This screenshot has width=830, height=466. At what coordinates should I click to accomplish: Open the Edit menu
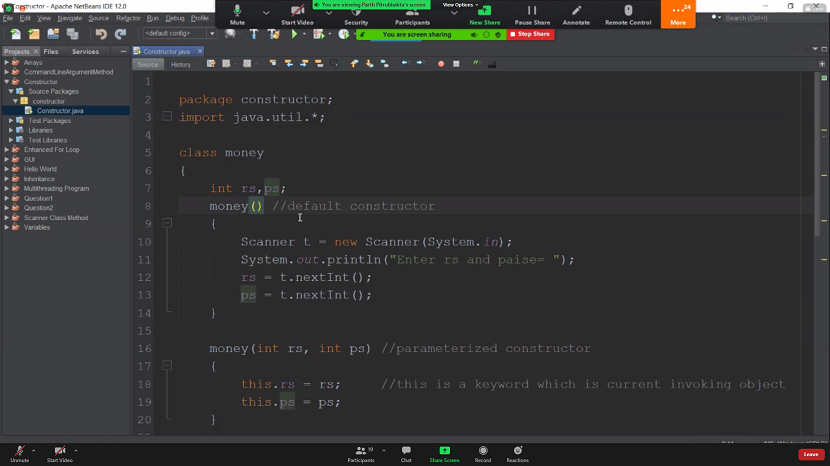(x=25, y=18)
